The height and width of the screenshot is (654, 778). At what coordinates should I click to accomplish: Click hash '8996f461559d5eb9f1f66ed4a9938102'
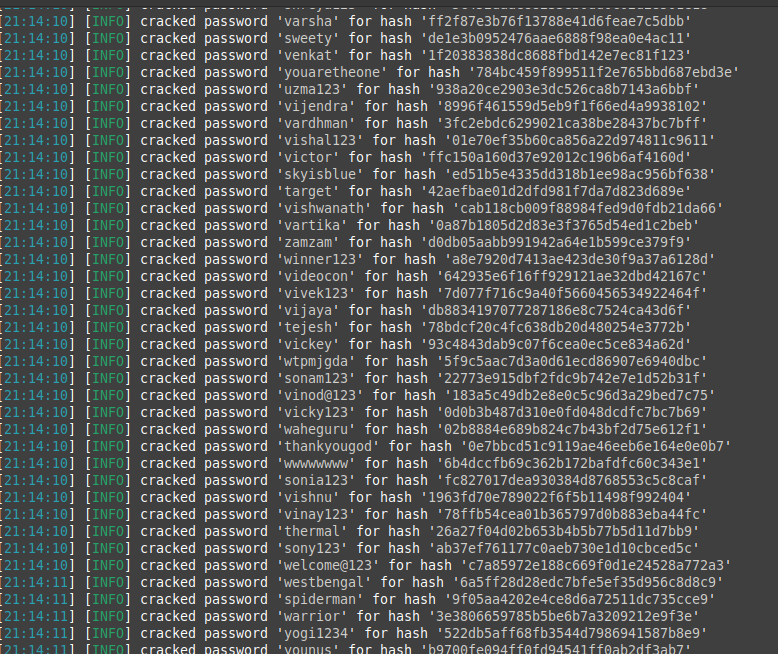pos(572,106)
